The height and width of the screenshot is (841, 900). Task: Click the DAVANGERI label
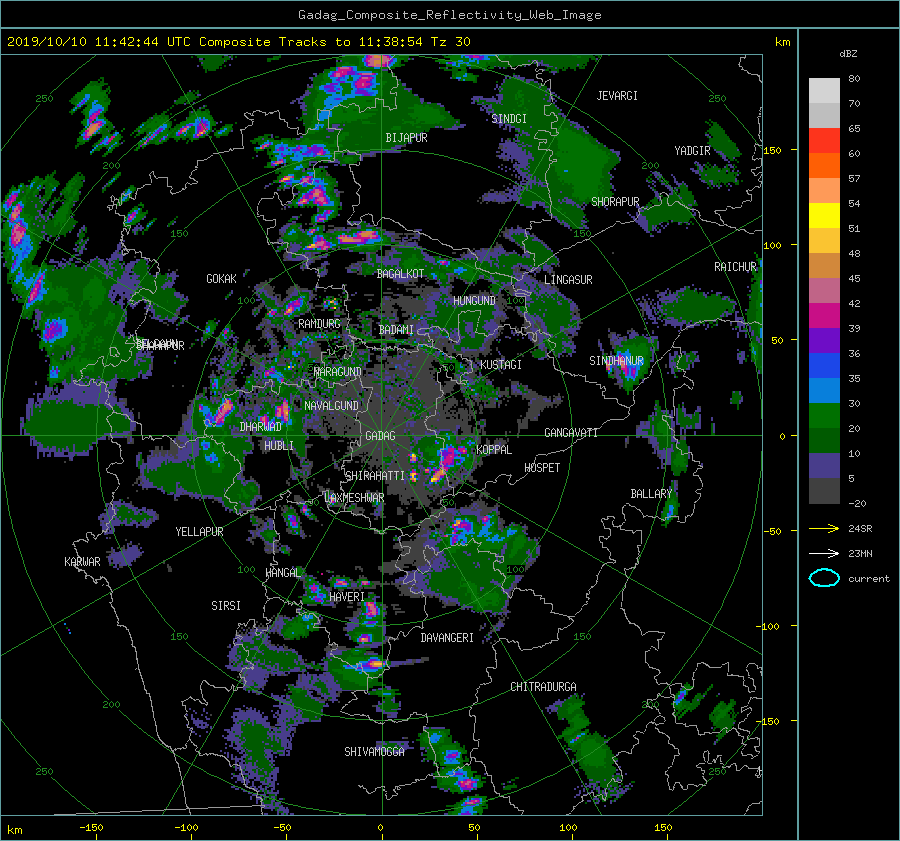click(447, 638)
